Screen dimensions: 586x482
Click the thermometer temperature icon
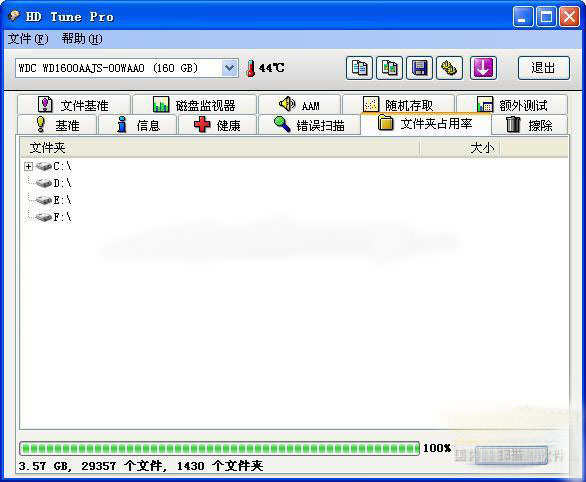click(x=251, y=68)
